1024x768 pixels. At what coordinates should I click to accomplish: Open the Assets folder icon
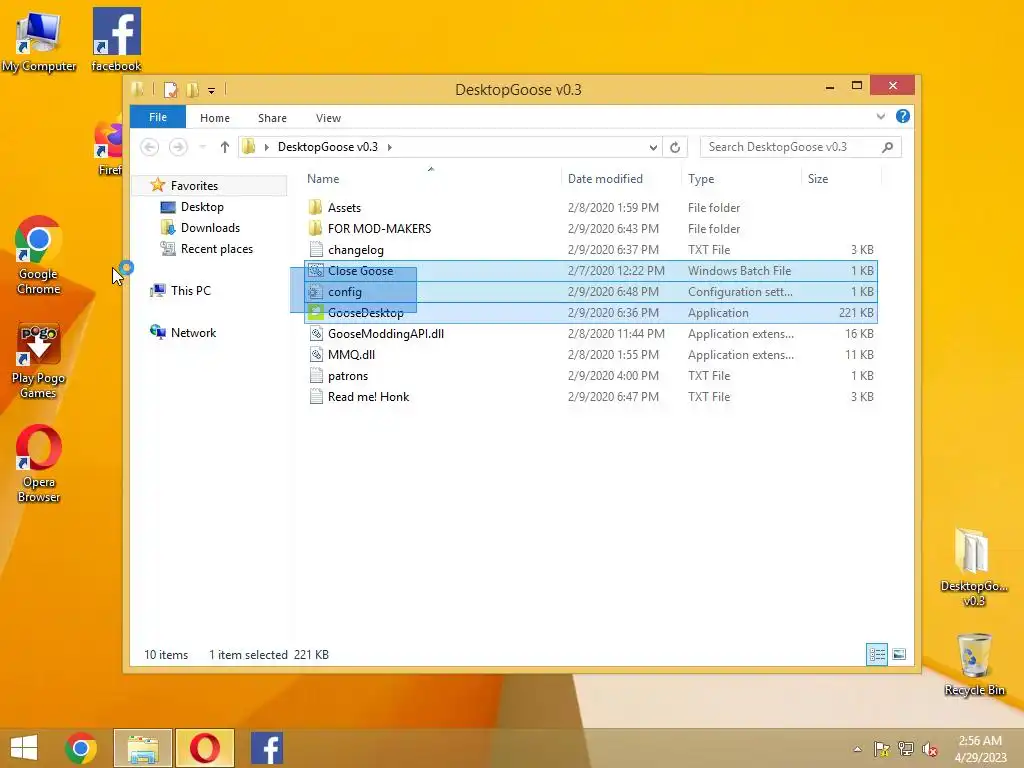[315, 208]
